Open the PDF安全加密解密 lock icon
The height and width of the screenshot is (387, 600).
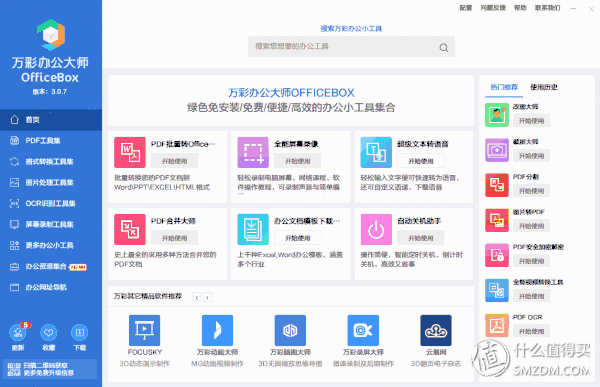pos(497,255)
